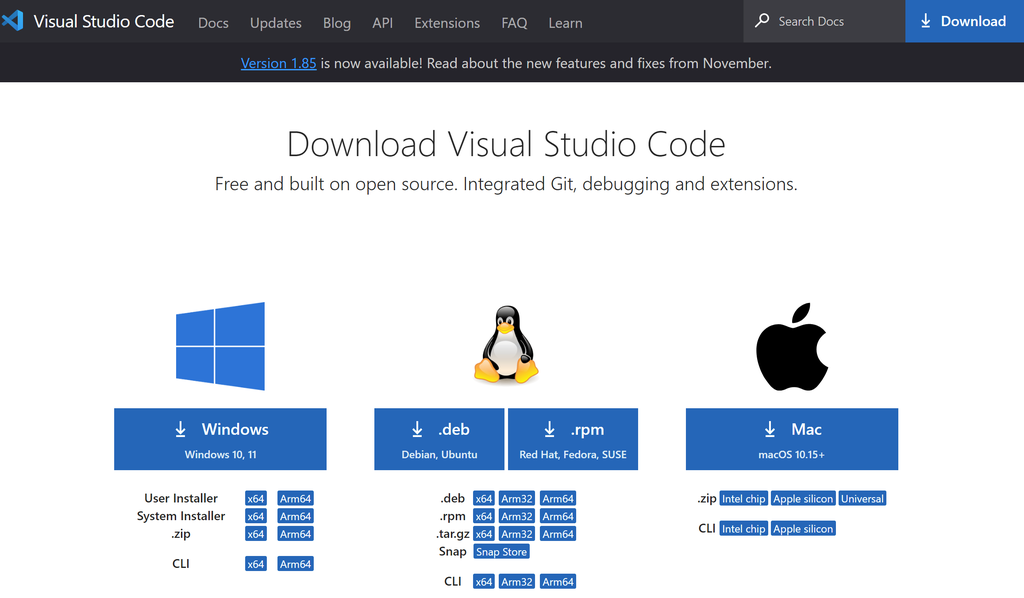
Task: Click the 'Free and built on open source' subtitle
Action: point(506,185)
